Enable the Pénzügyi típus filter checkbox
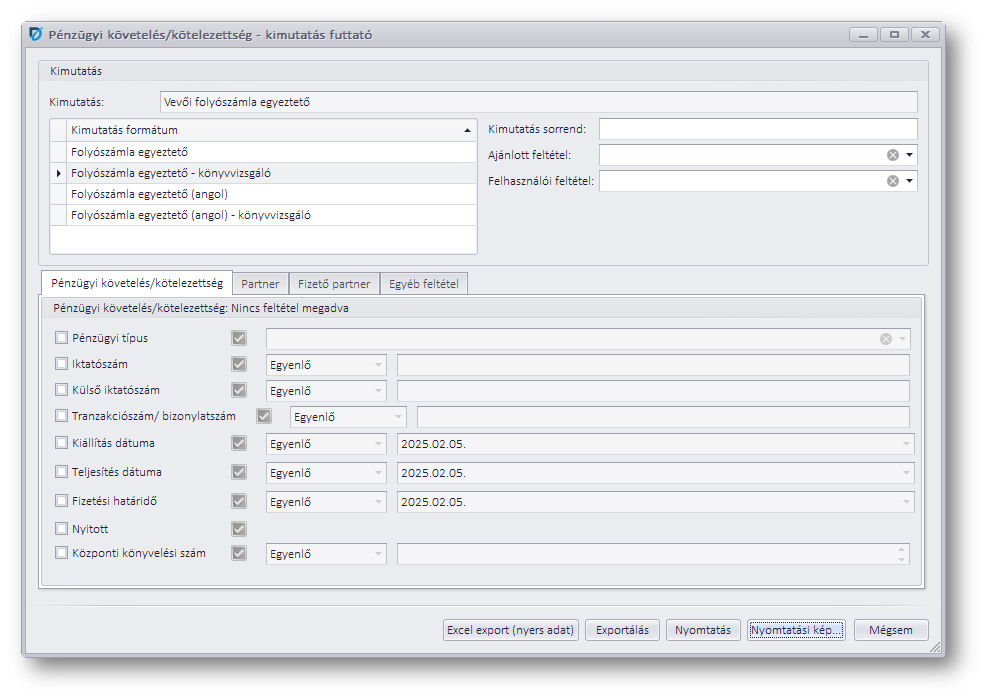 coord(62,338)
